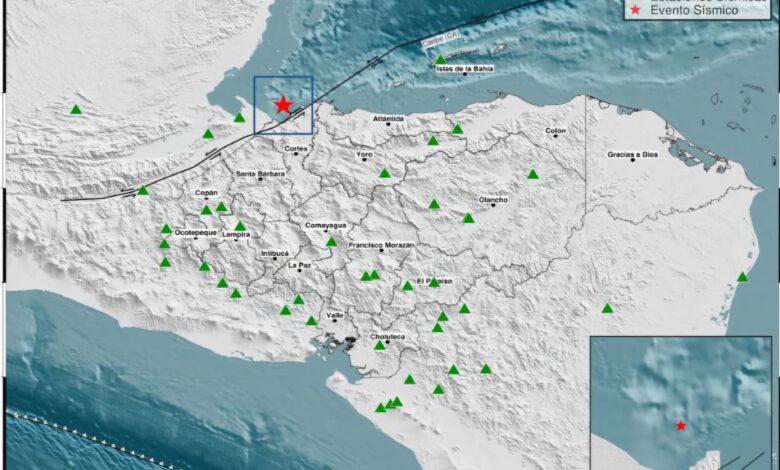Click the green station triangle on Islas de la Bahía
The height and width of the screenshot is (470, 780).
(x=440, y=60)
